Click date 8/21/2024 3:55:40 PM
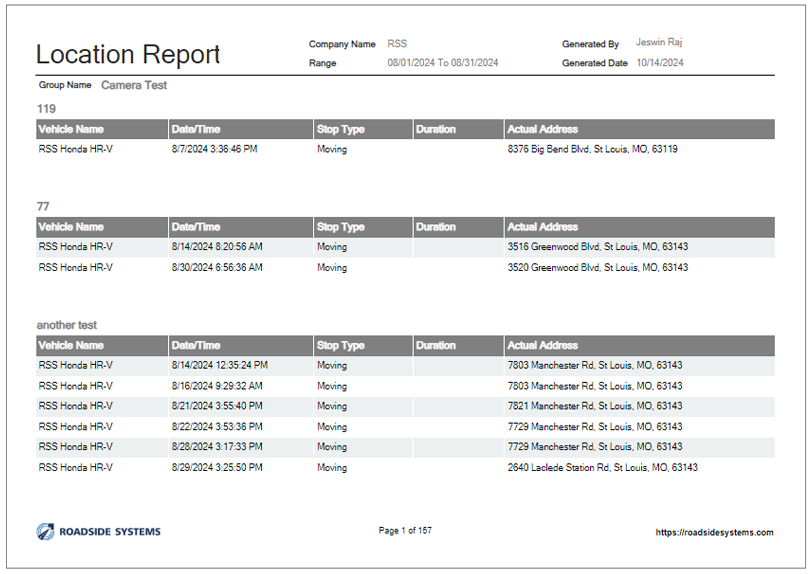This screenshot has height=574, width=812. click(217, 406)
